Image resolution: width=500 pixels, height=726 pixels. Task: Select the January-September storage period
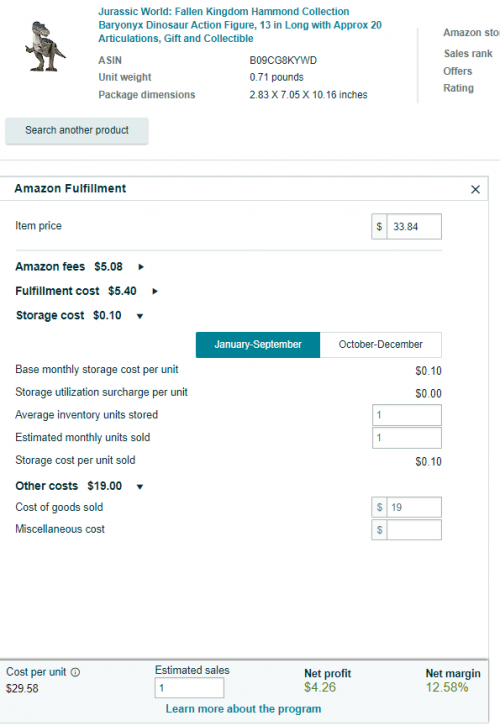(258, 344)
